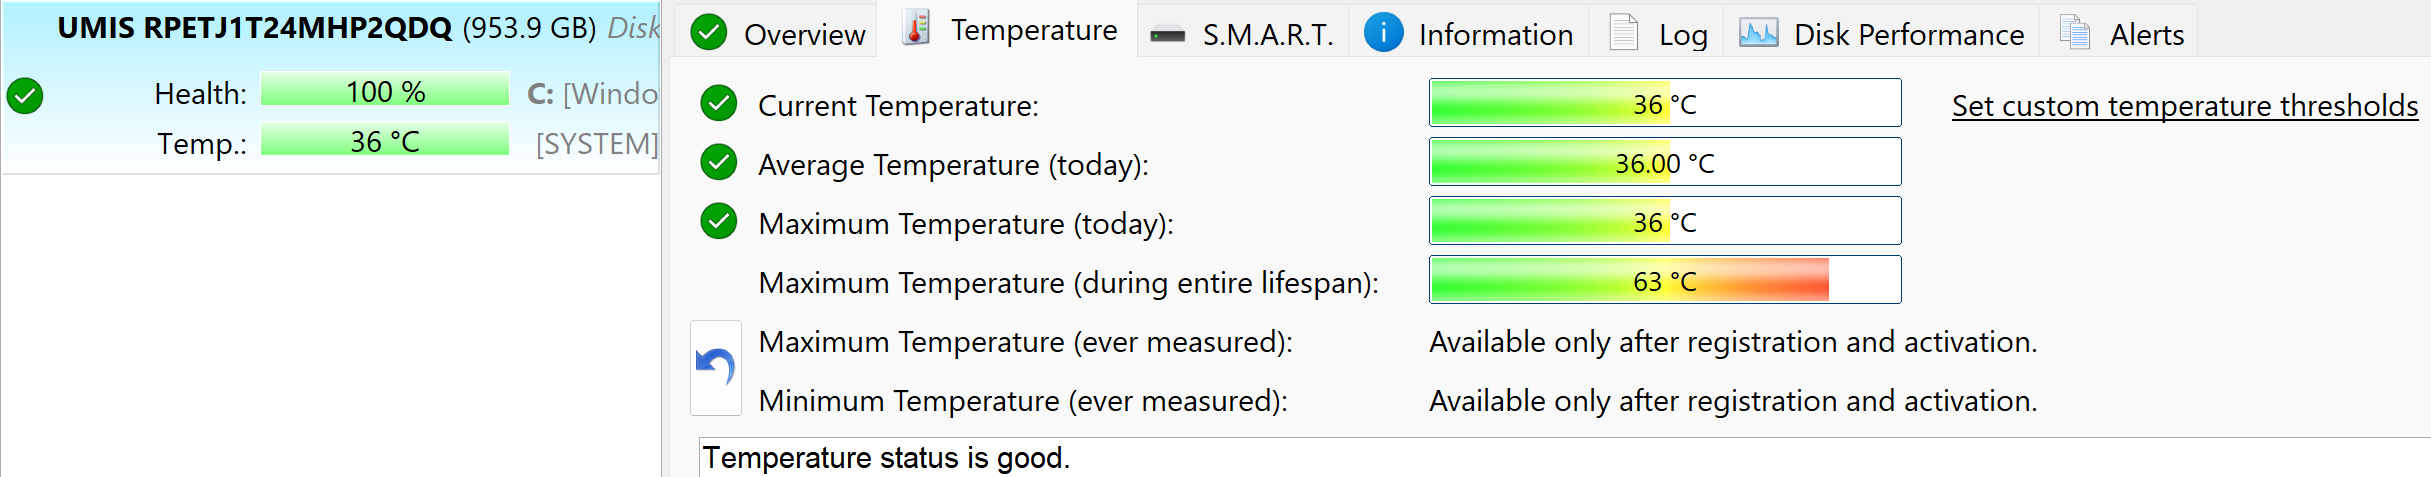
Task: Click the blue undo arrow reset button
Action: [x=716, y=367]
